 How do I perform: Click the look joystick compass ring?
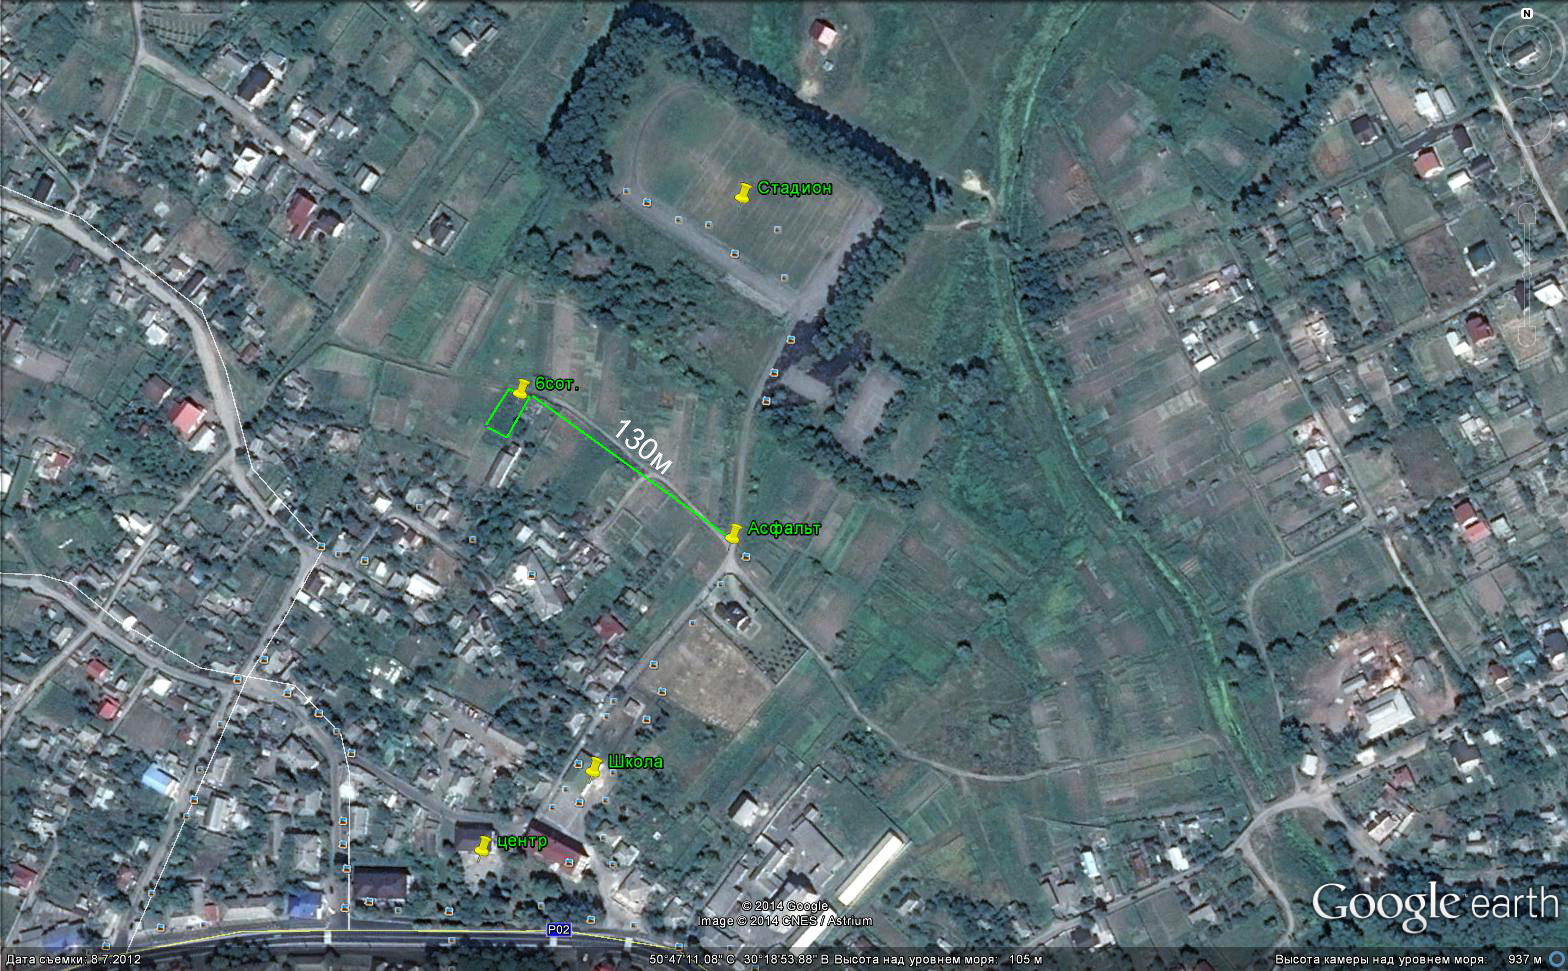point(1526,49)
